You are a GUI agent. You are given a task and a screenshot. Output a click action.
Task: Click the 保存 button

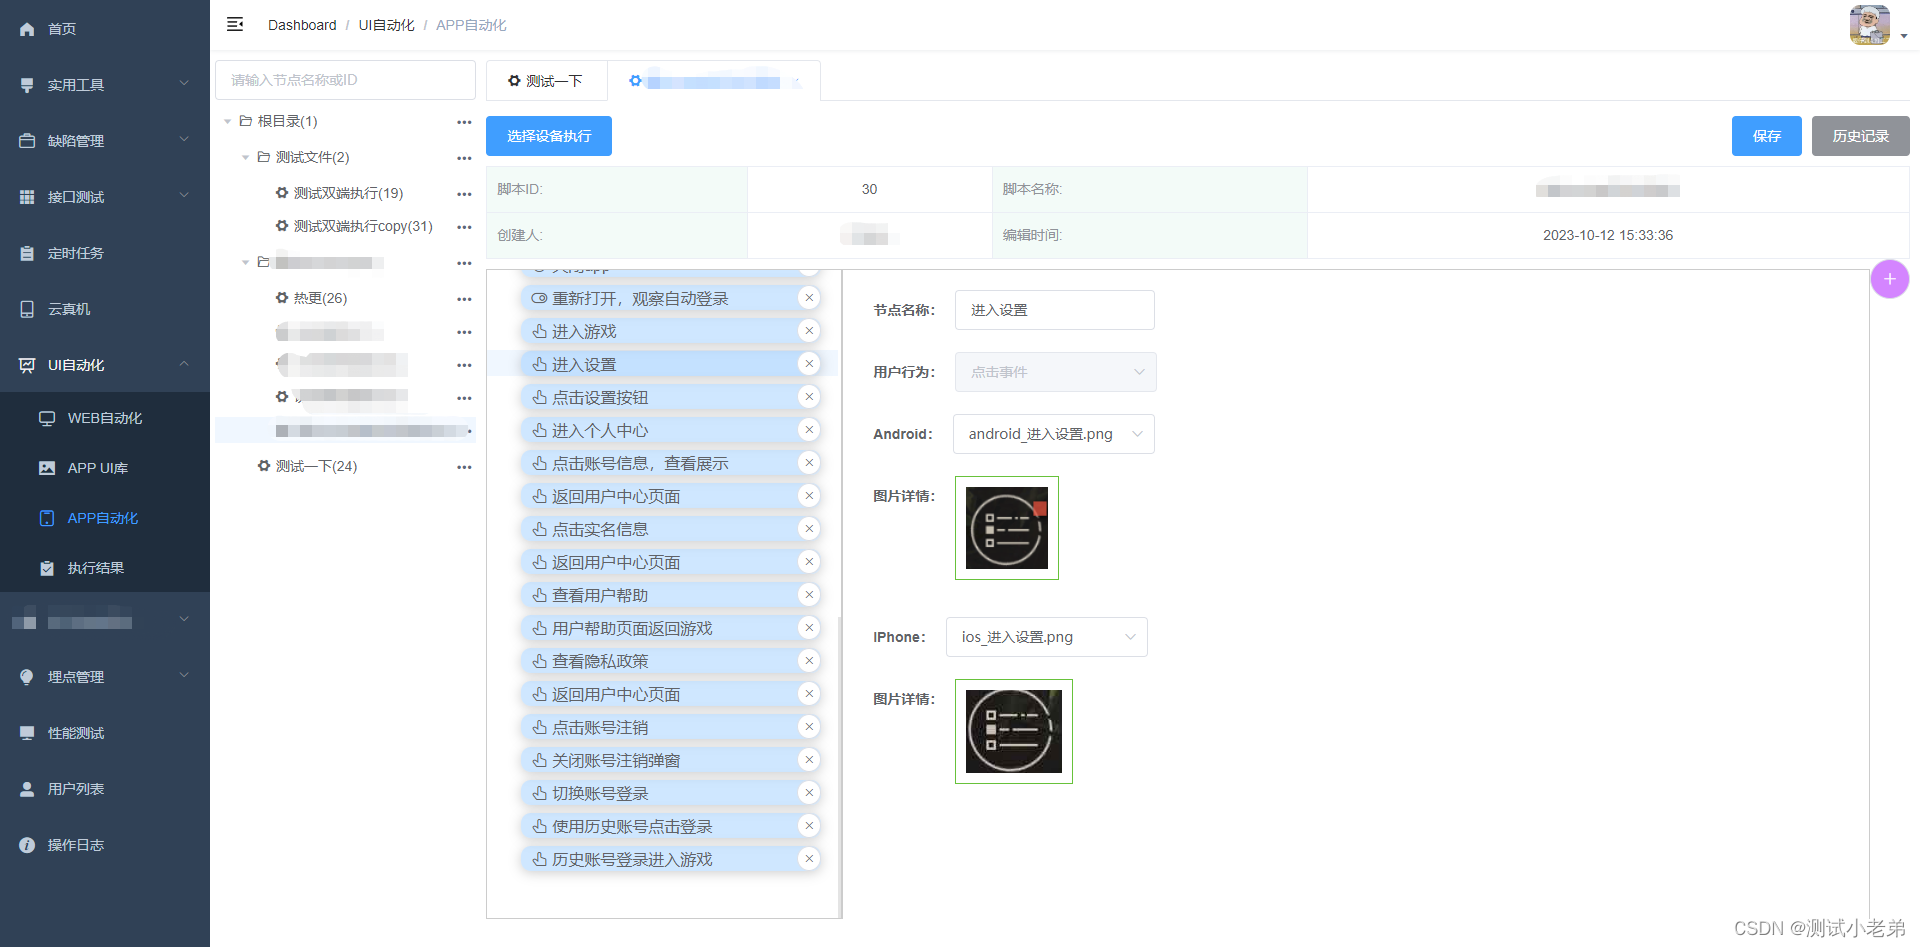(1766, 135)
